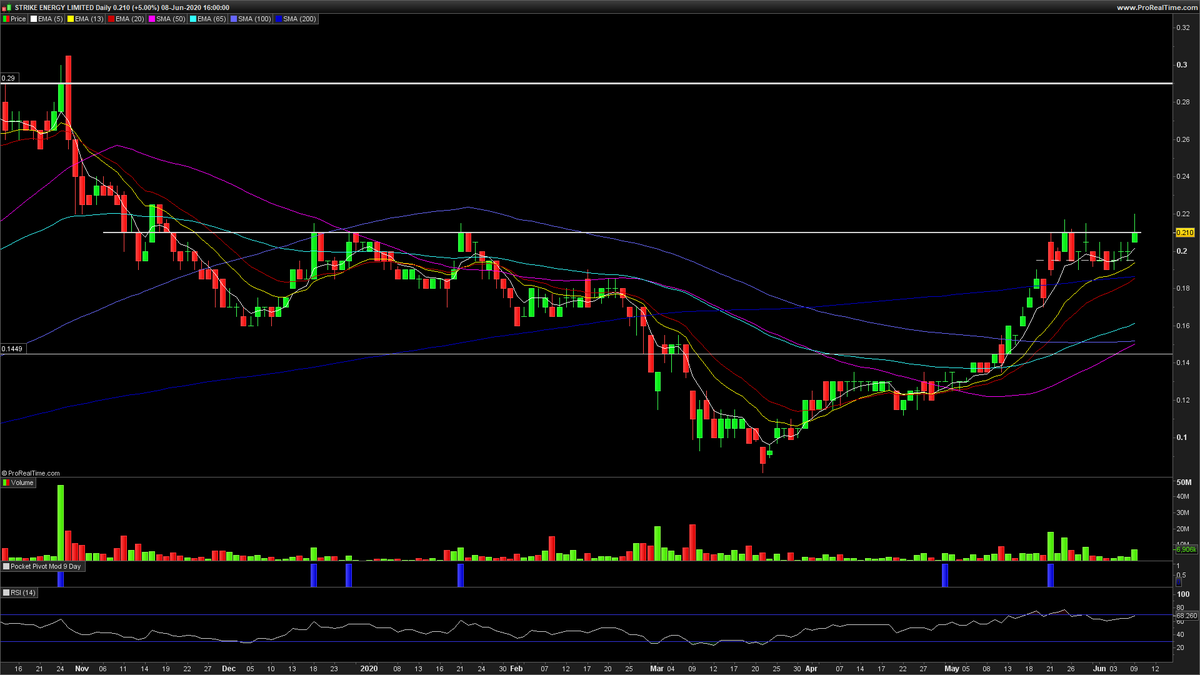Click the 50M volume axis label
1200x675 pixels.
(x=1182, y=482)
